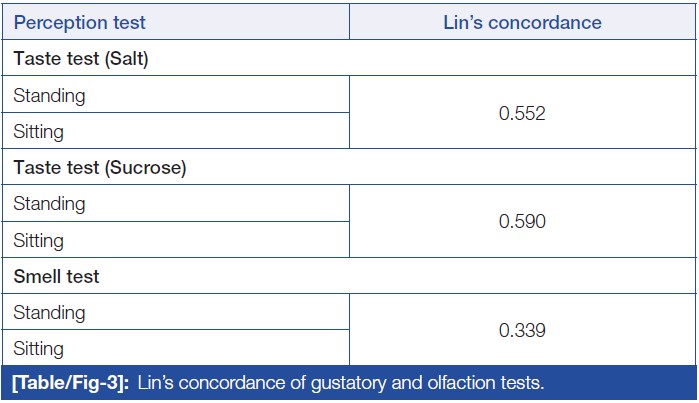699x403 pixels.
Task: Click 'Standing' under Smell test
Action: (50, 313)
